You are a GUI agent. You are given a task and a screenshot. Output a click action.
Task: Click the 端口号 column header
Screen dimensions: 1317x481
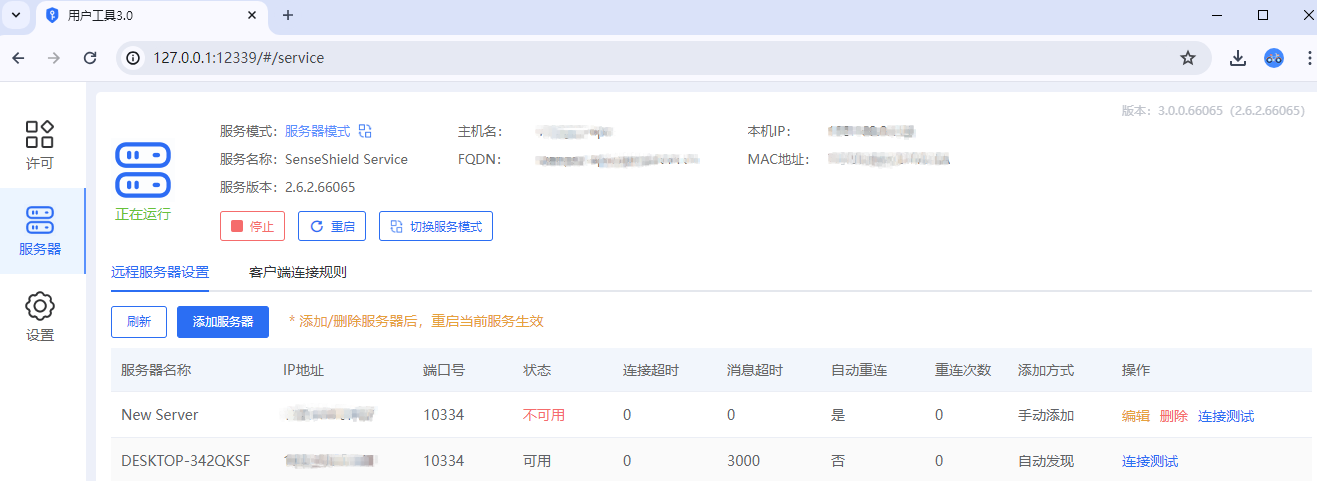[x=444, y=370]
